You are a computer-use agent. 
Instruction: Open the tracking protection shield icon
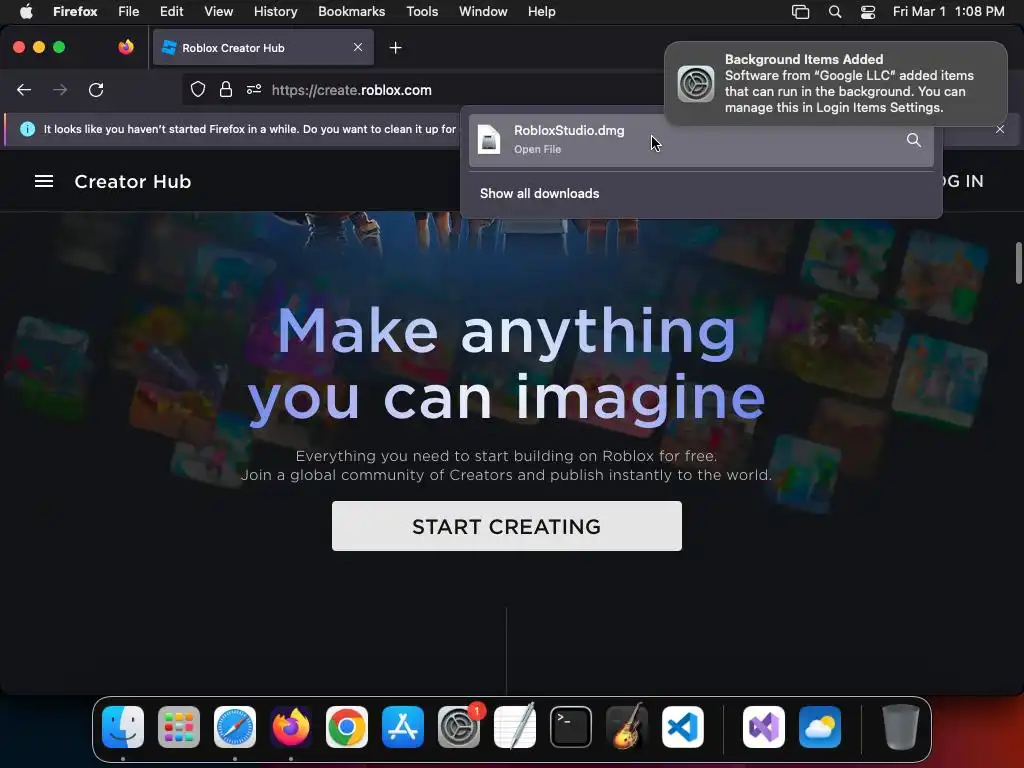198,89
